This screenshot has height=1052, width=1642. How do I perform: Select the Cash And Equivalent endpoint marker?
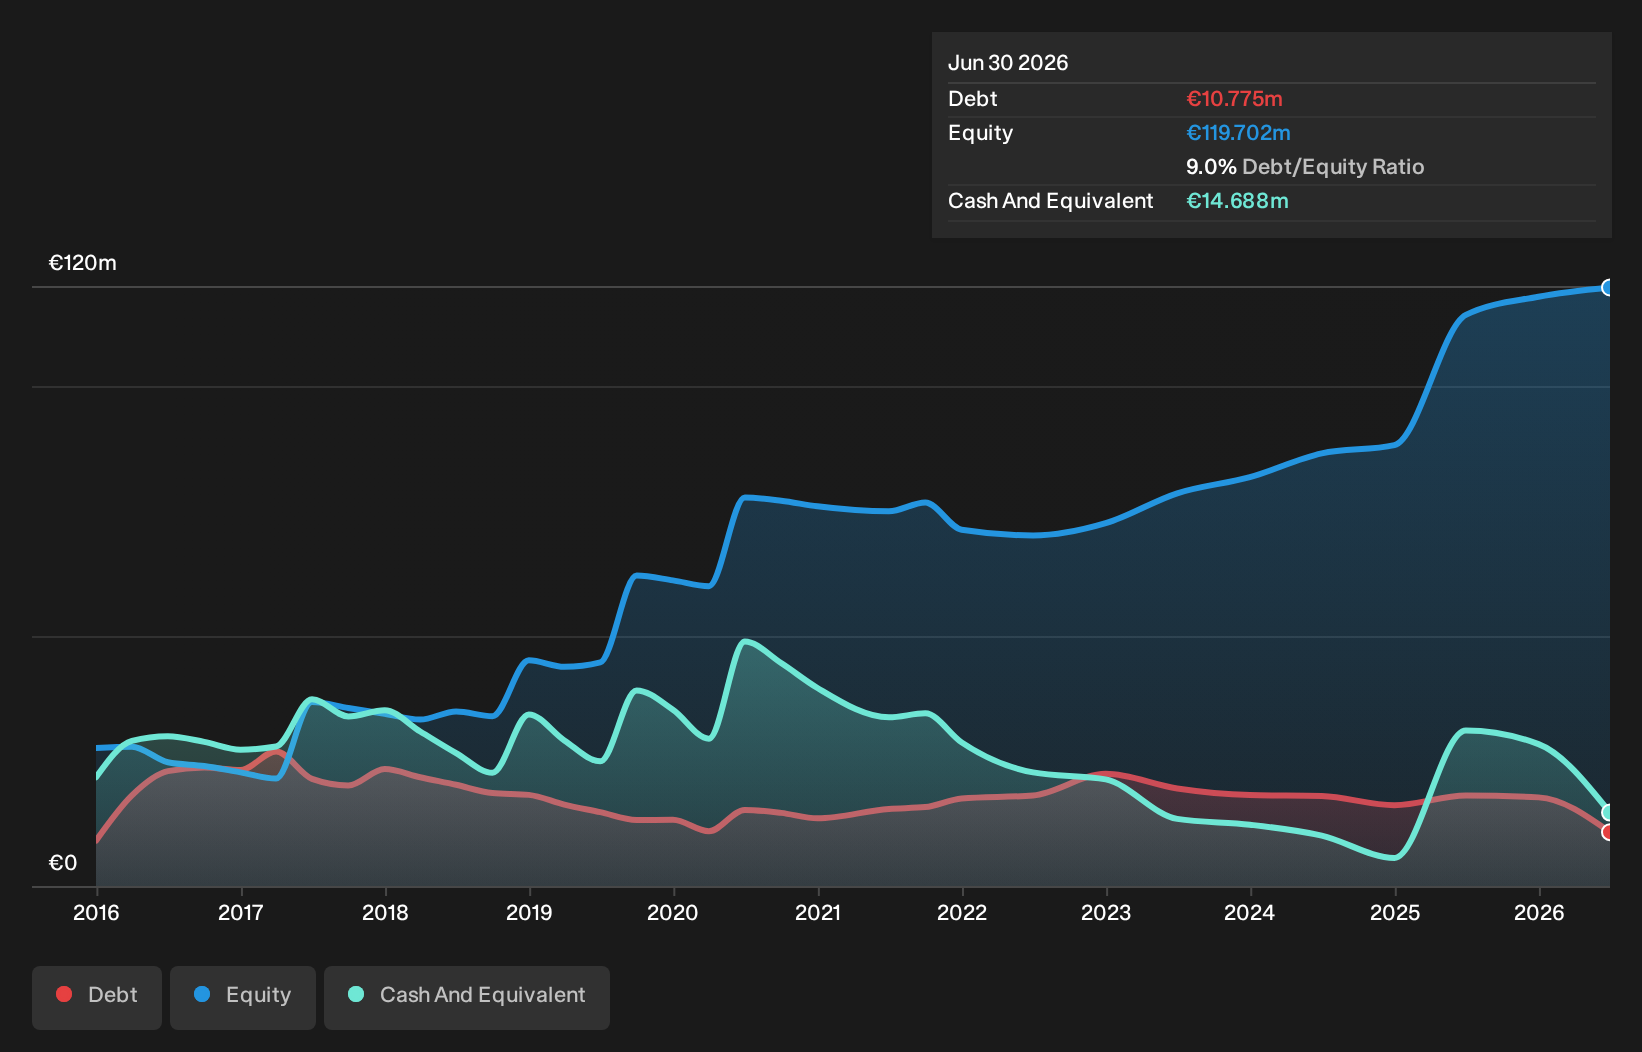(1608, 812)
